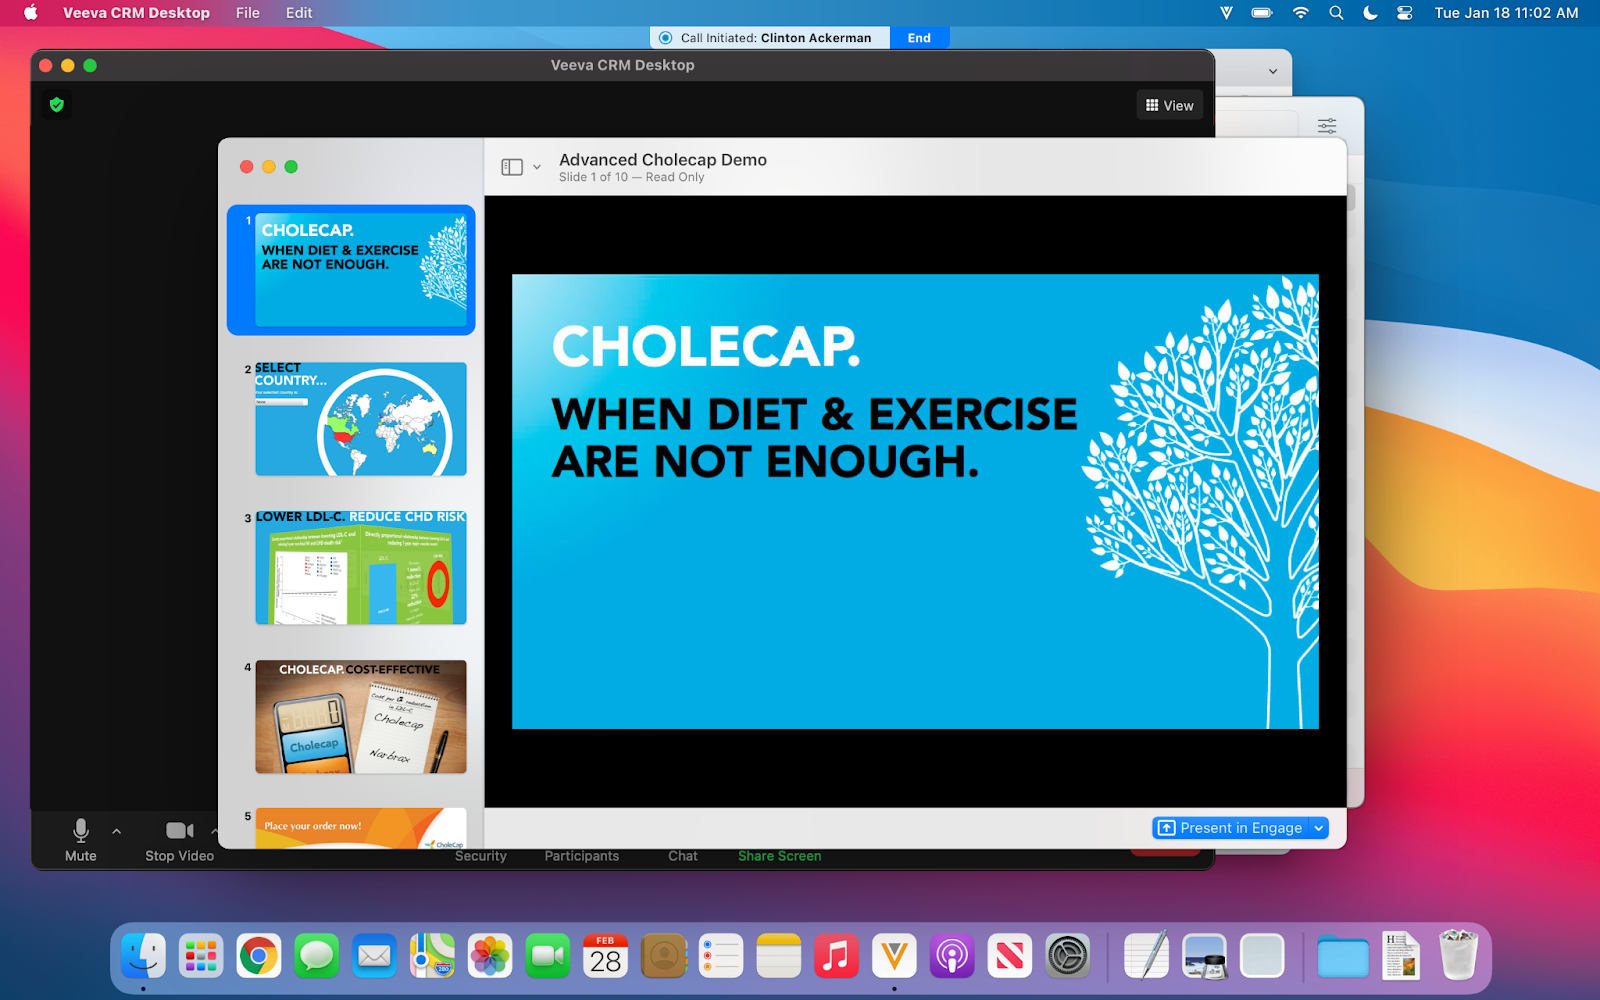The width and height of the screenshot is (1600, 1000).
Task: Mute the microphone
Action: click(81, 838)
